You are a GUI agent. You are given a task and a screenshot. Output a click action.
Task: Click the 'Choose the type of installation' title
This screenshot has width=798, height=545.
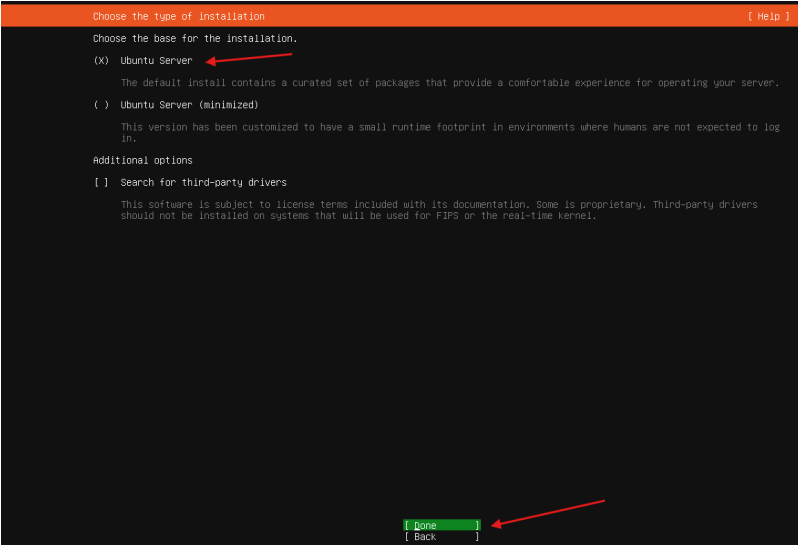pos(179,16)
